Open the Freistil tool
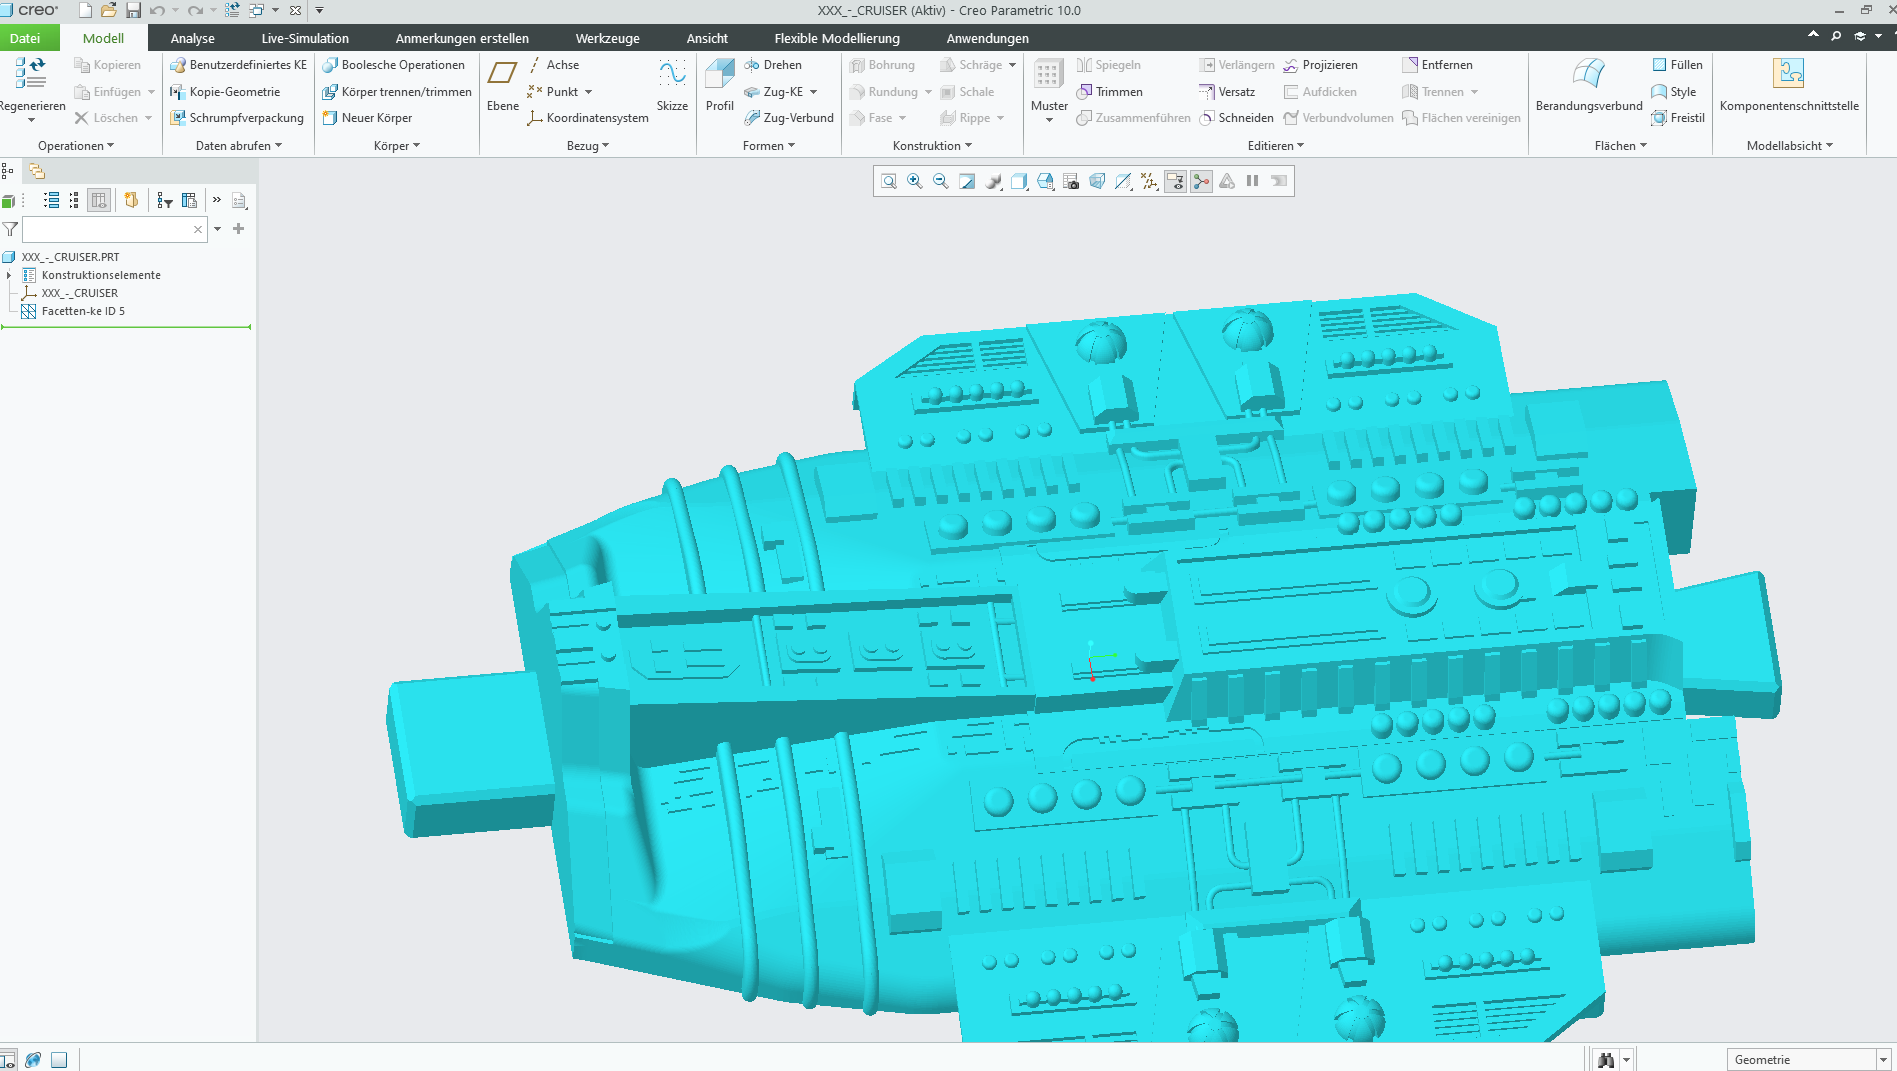 point(1678,118)
